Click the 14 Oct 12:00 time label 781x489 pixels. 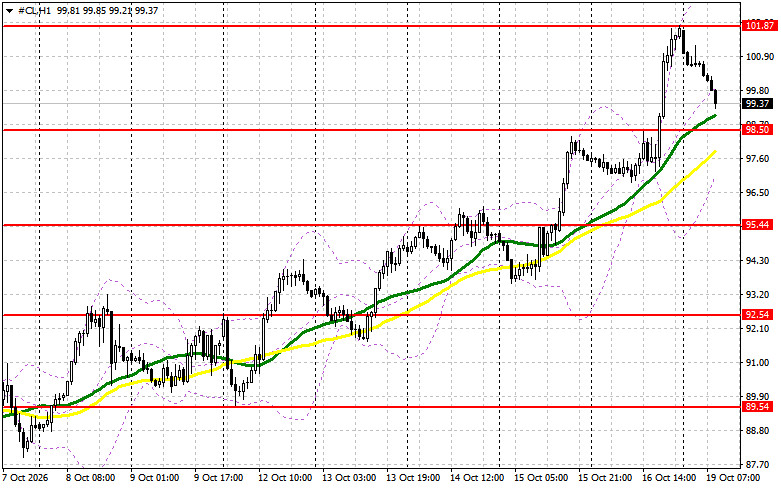[x=477, y=478]
